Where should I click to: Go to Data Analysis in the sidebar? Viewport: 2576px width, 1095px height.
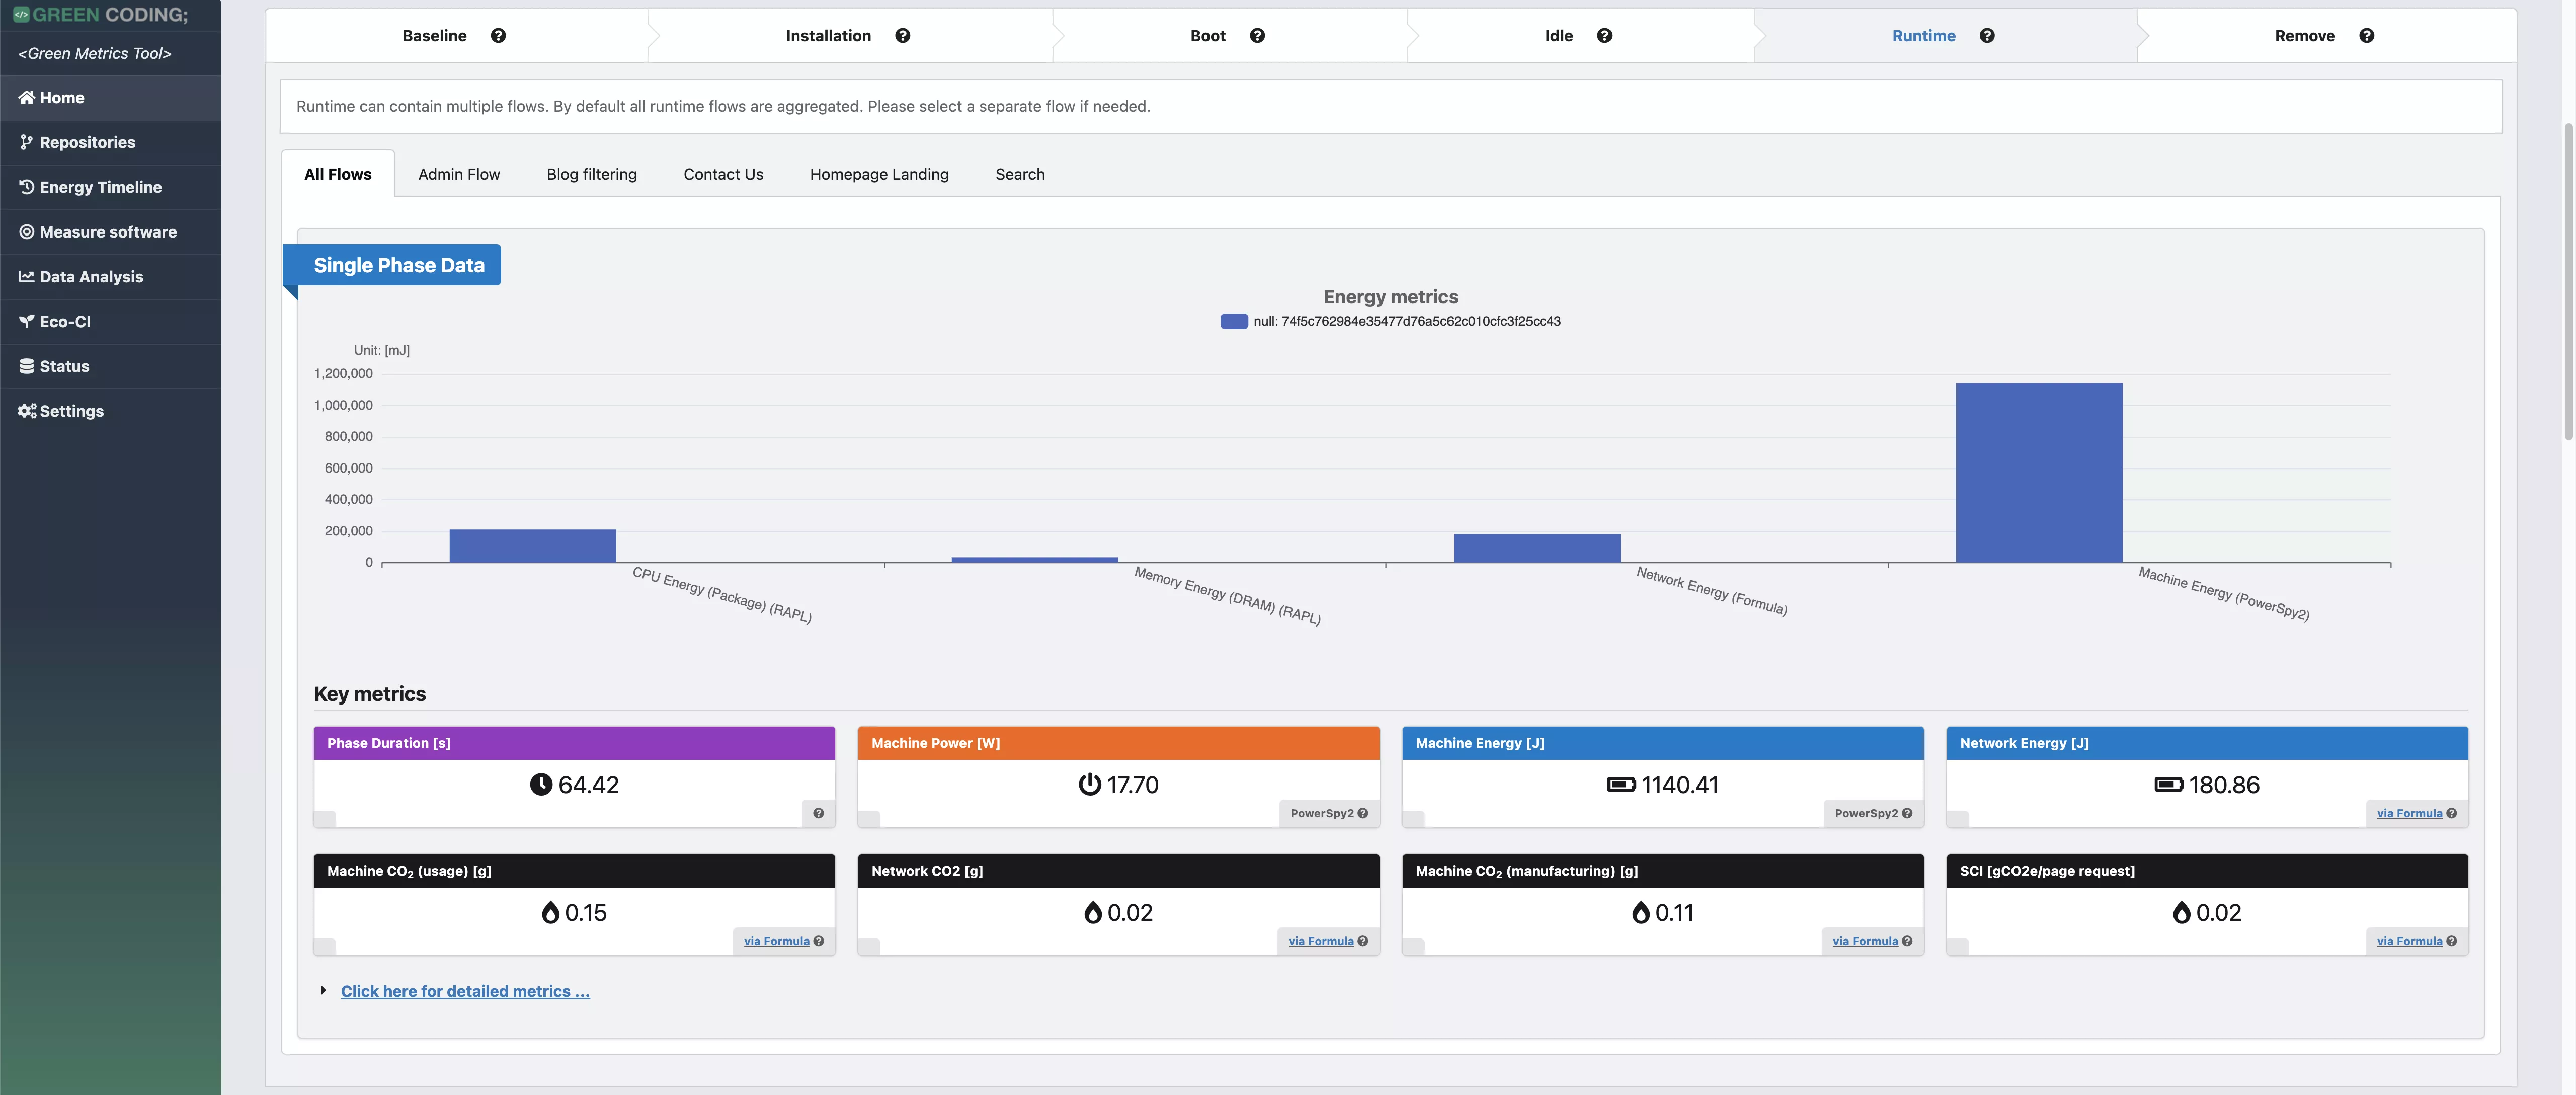(x=91, y=277)
